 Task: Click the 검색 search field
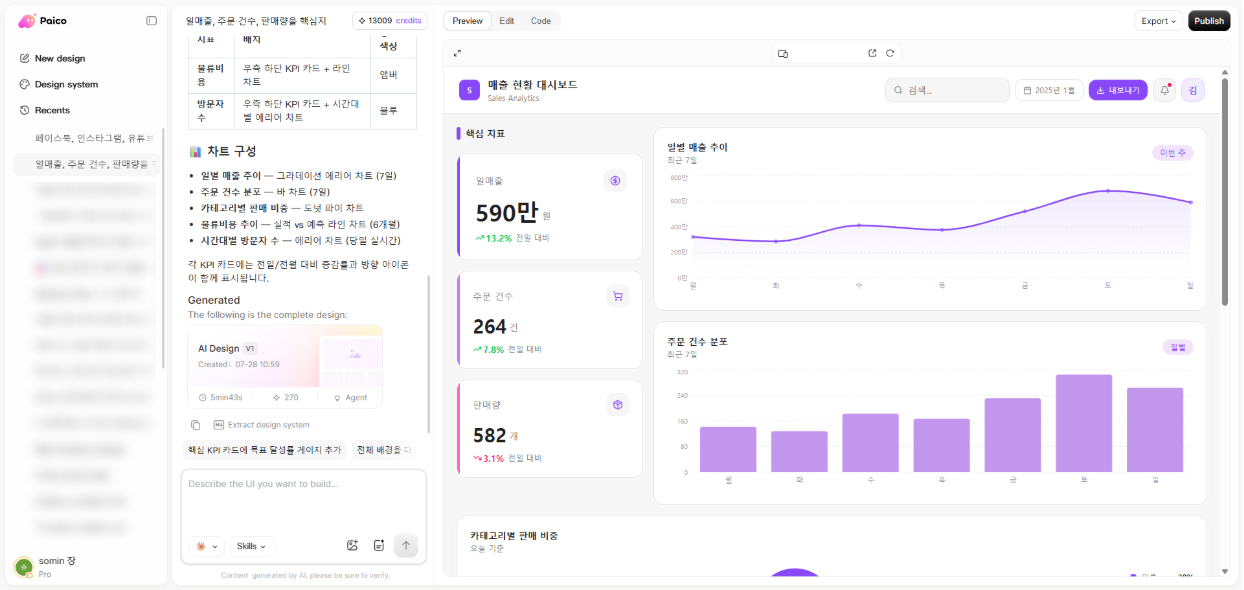pyautogui.click(x=947, y=90)
